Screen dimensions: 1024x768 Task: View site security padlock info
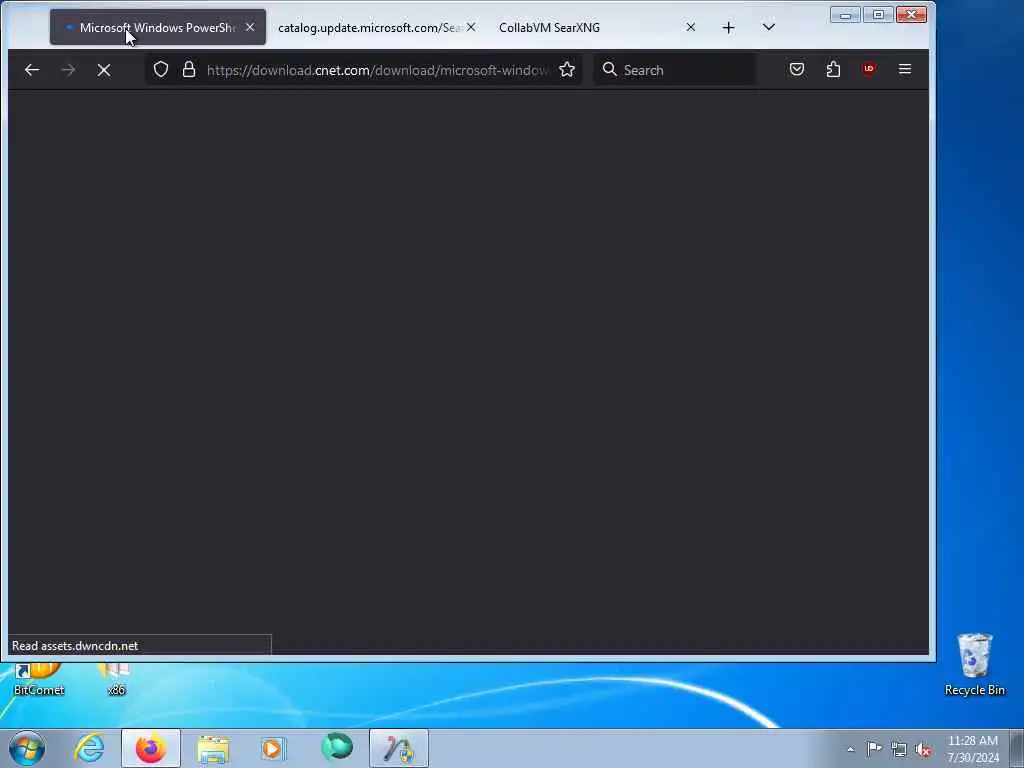coord(189,69)
